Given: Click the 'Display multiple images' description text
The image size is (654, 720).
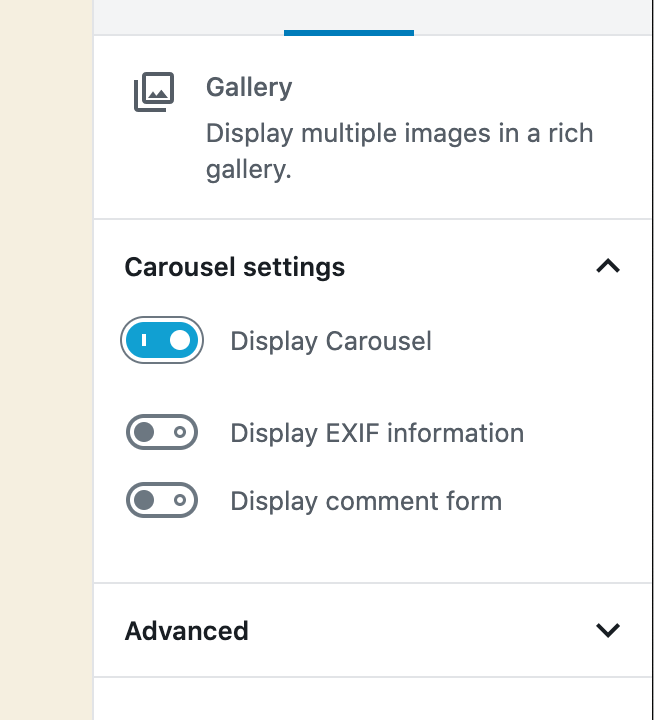Looking at the screenshot, I should (400, 151).
